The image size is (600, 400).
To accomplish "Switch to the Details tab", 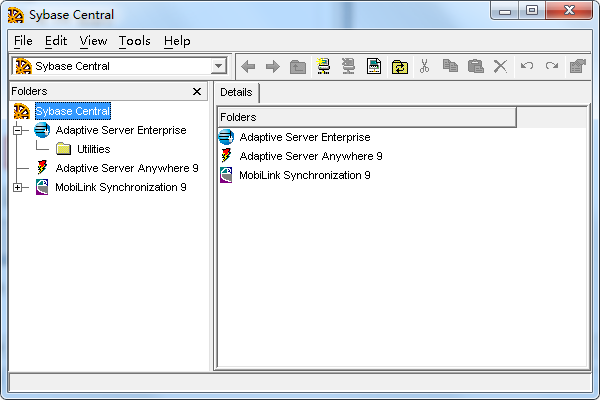I will pos(236,92).
